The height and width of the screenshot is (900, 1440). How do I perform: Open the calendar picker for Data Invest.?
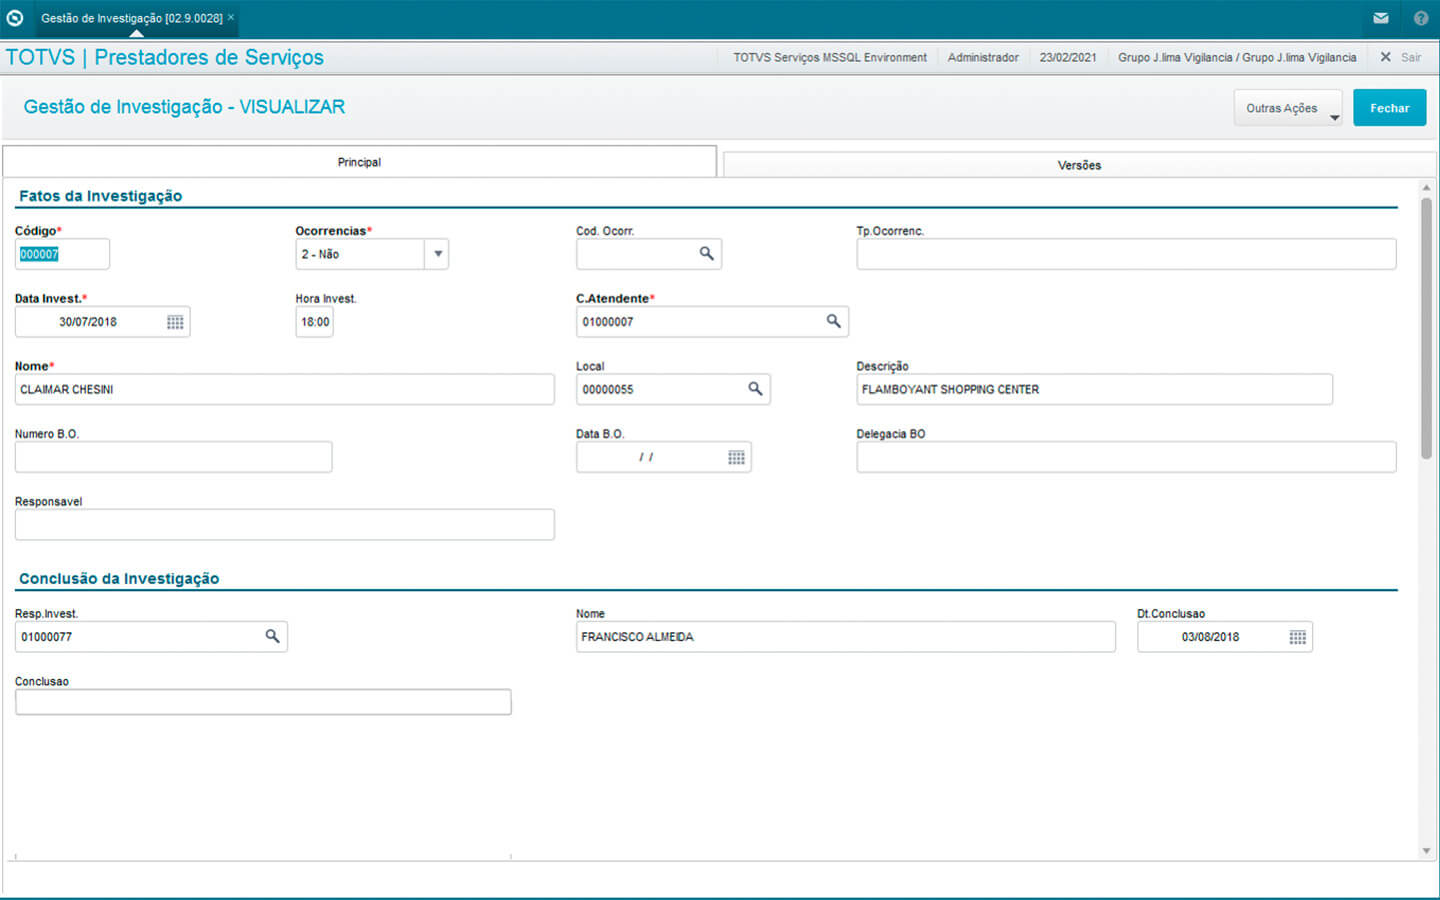tap(175, 322)
